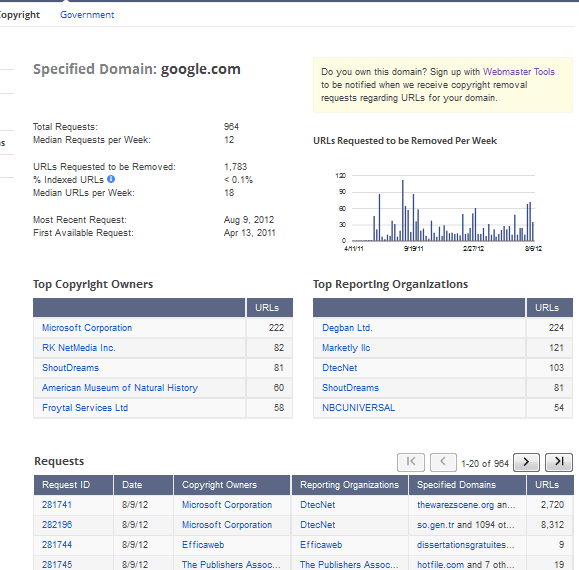Select URLs Requested to be Removed value 1,783
The width and height of the screenshot is (579, 570).
pyautogui.click(x=236, y=166)
